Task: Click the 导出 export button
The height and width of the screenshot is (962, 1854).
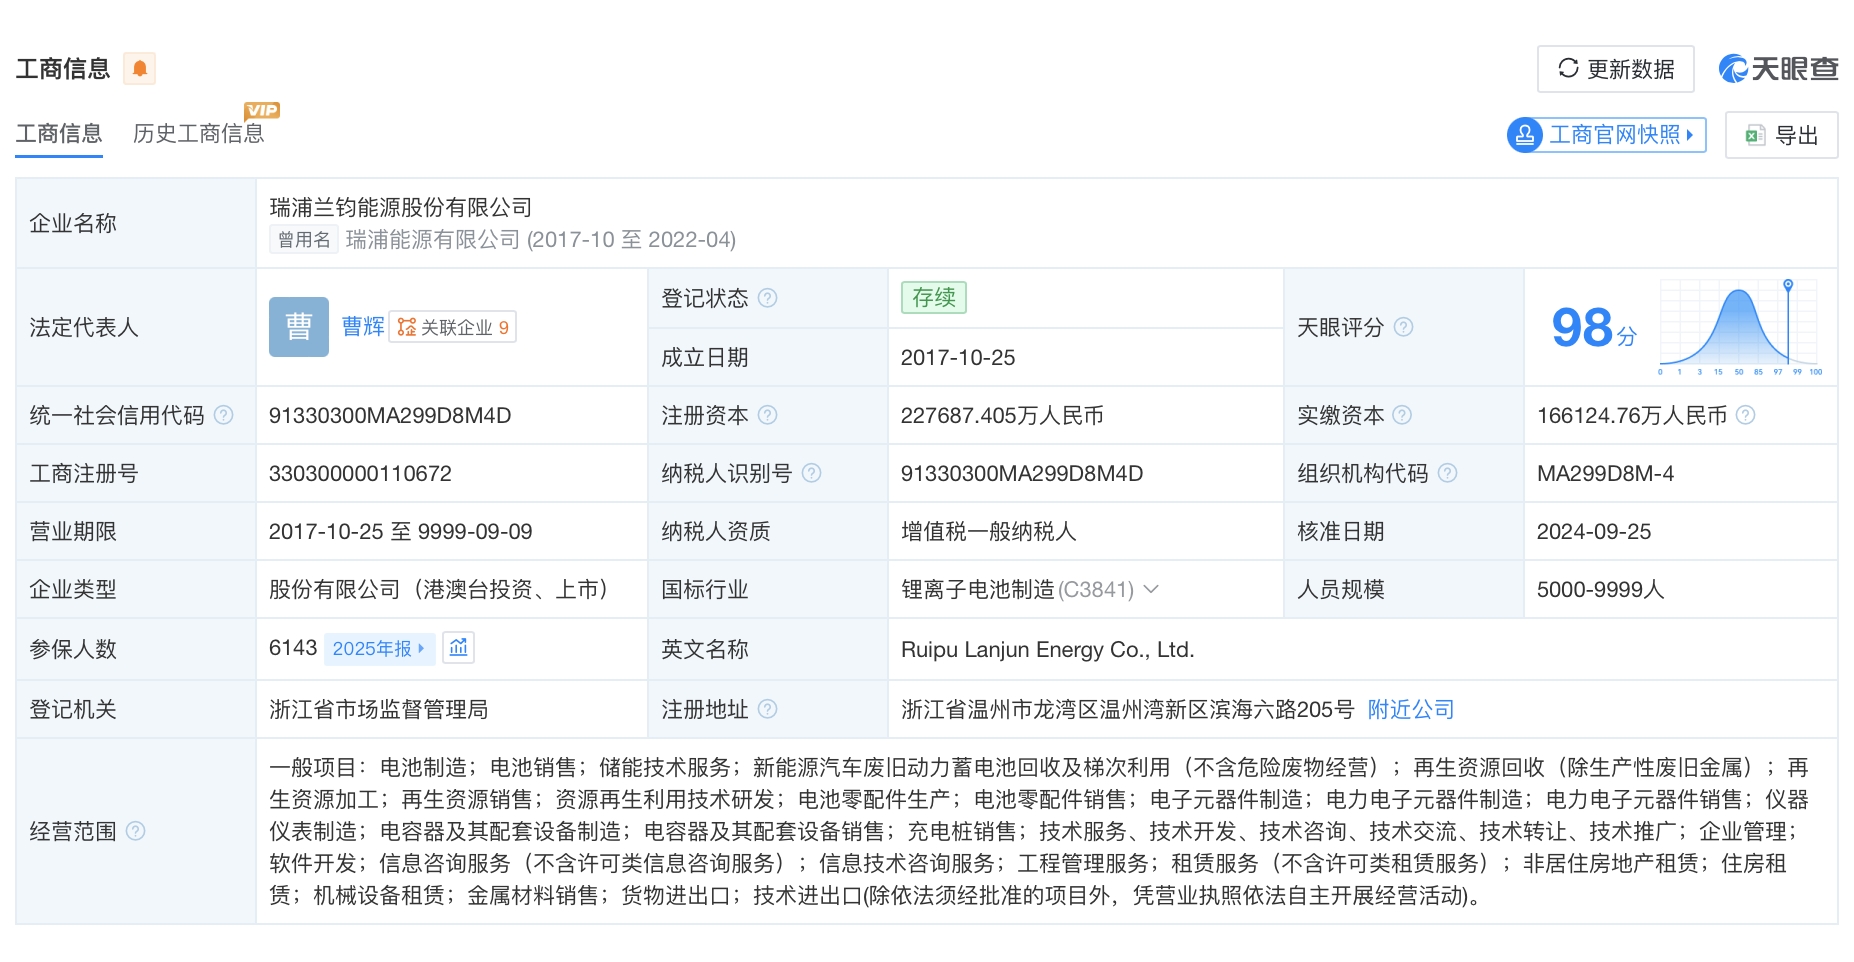Action: [1782, 135]
